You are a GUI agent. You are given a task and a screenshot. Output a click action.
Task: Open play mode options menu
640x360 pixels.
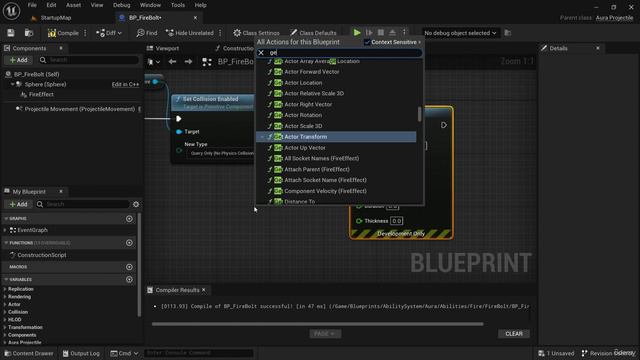point(404,33)
